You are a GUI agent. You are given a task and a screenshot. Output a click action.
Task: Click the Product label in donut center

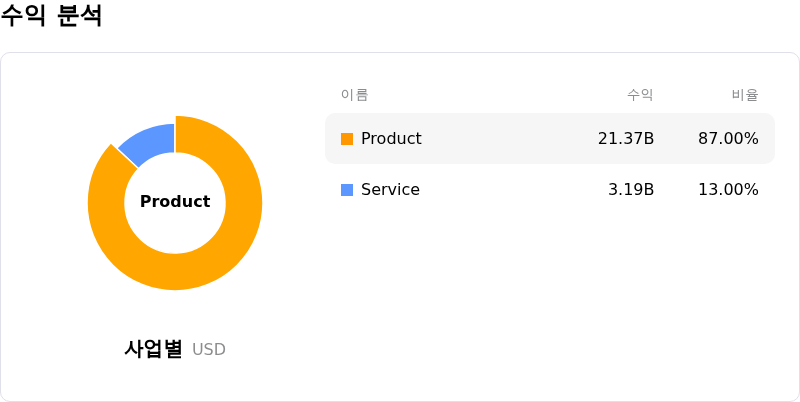(175, 202)
